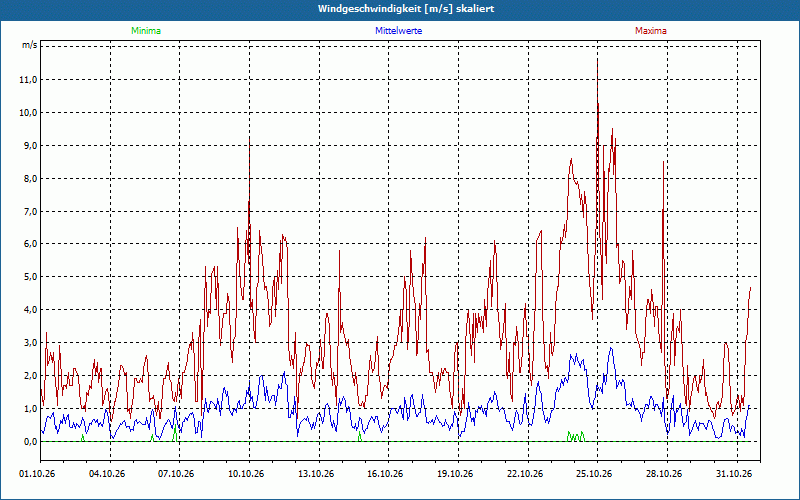Click the green Minima spike at 07.10.26
800x500 pixels.
point(176,433)
